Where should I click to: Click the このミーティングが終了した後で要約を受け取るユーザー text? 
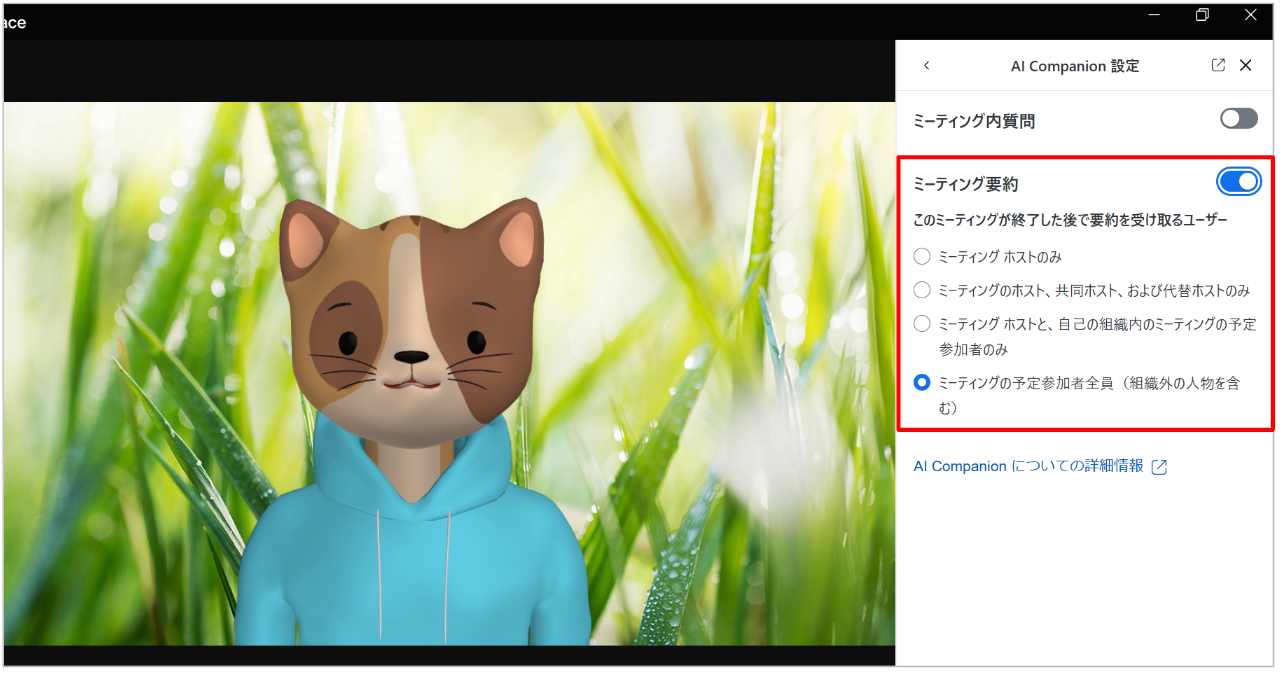[1070, 220]
